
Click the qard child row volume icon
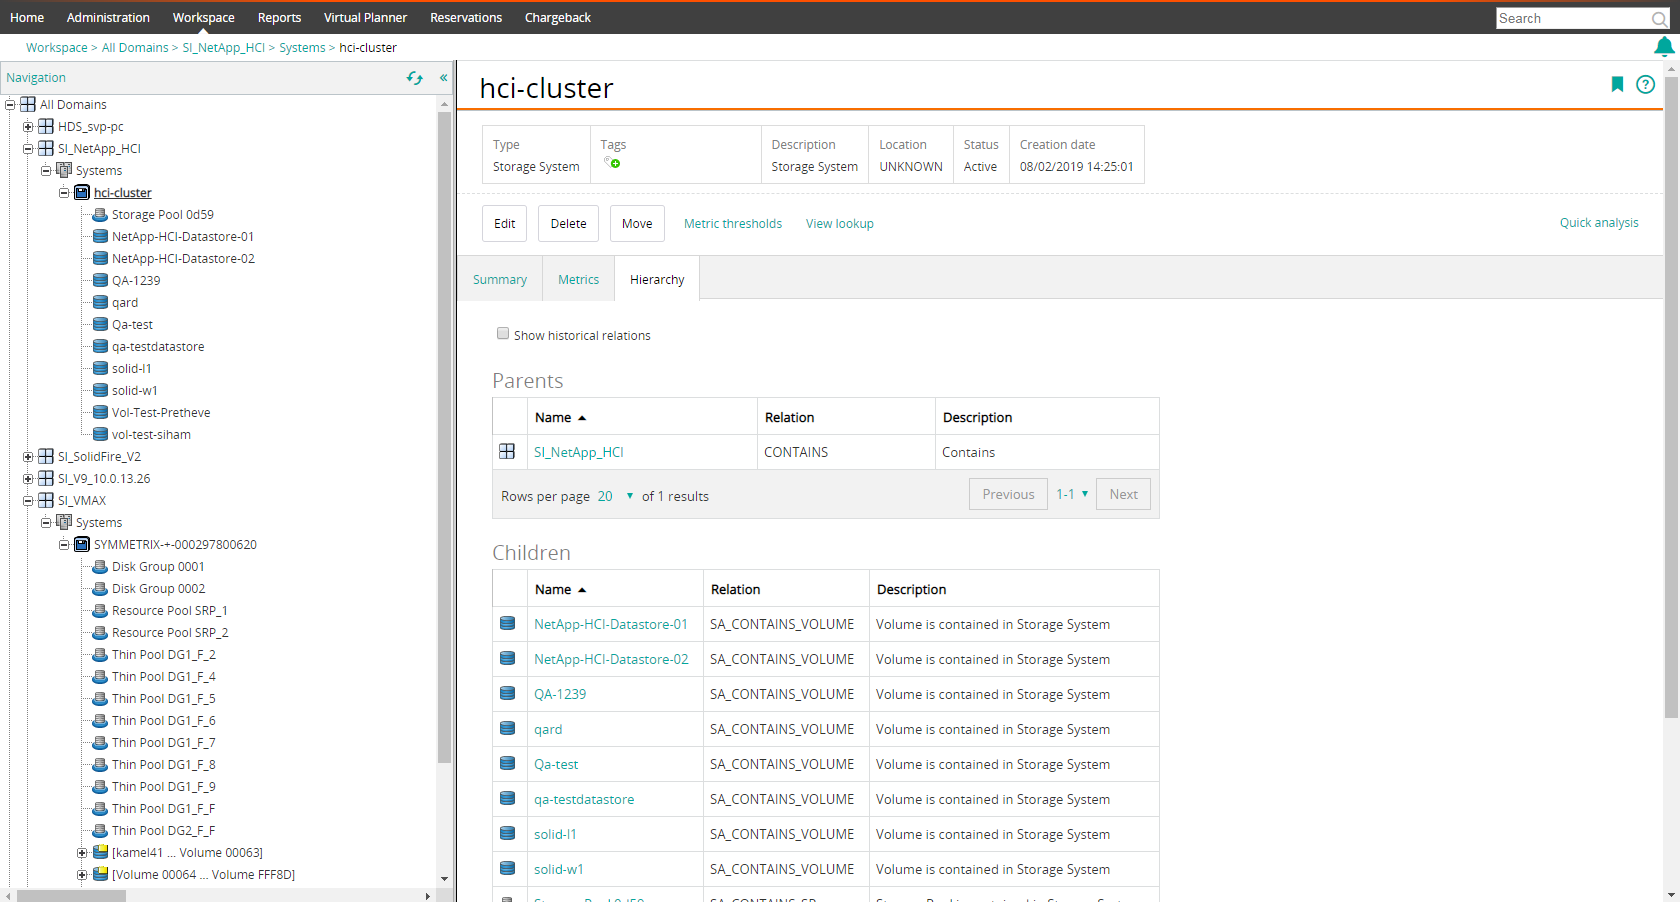click(x=507, y=728)
